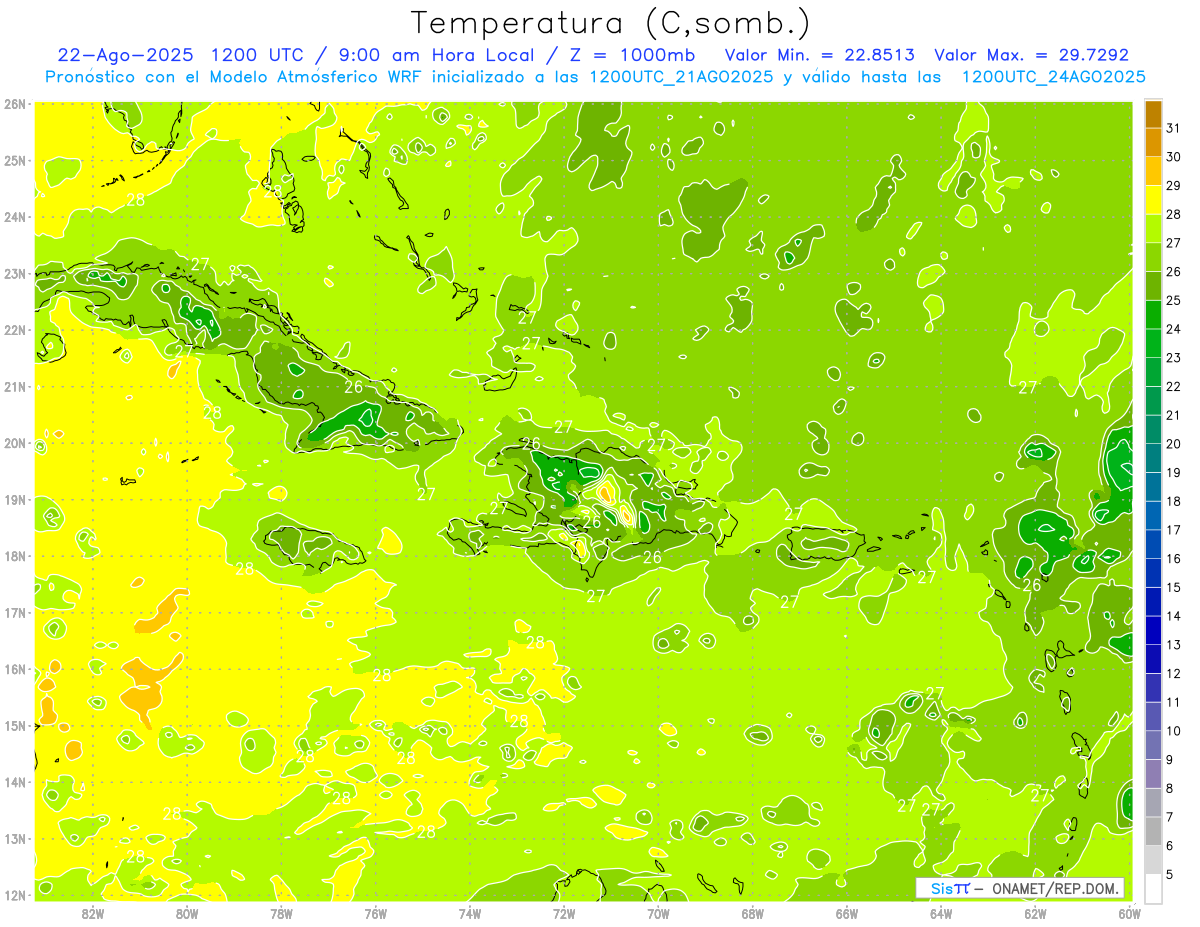Viewport: 1200px width, 927px height.
Task: Click the longitude axis label "66W"
Action: 847,913
